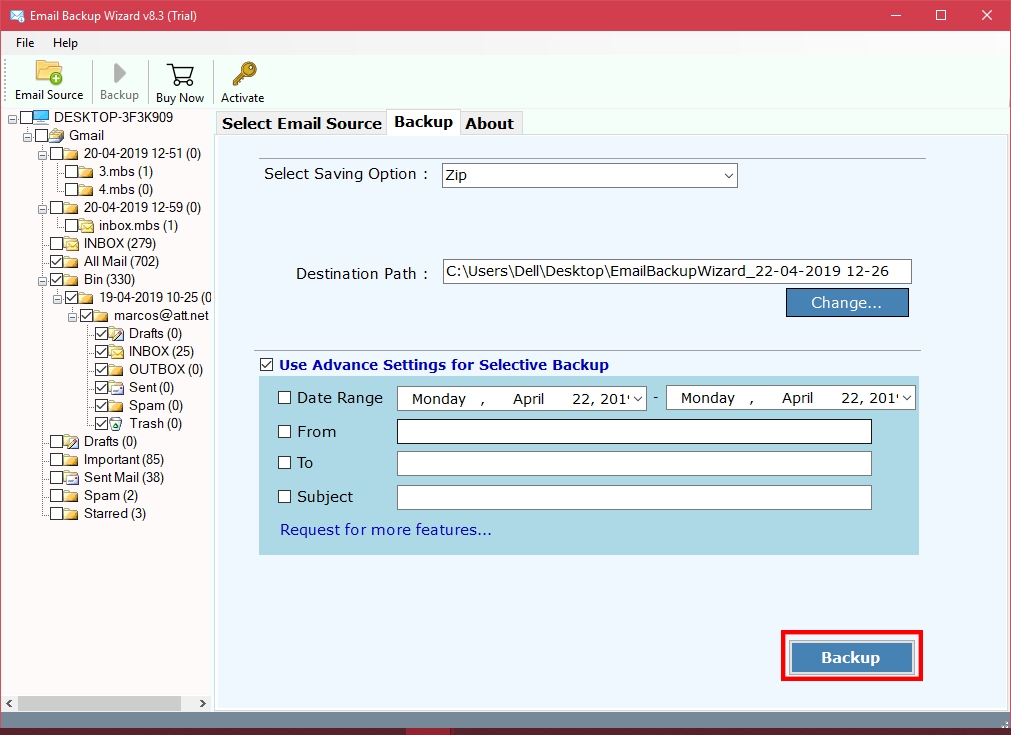Open the File menu

coord(25,43)
